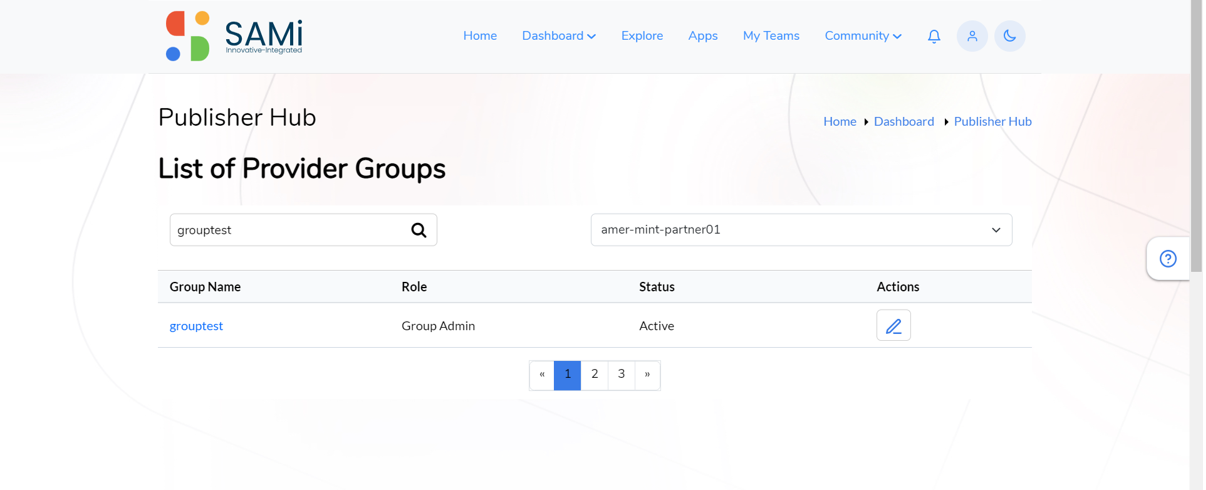
Task: Click the vertical page scrollbar
Action: [1197, 245]
